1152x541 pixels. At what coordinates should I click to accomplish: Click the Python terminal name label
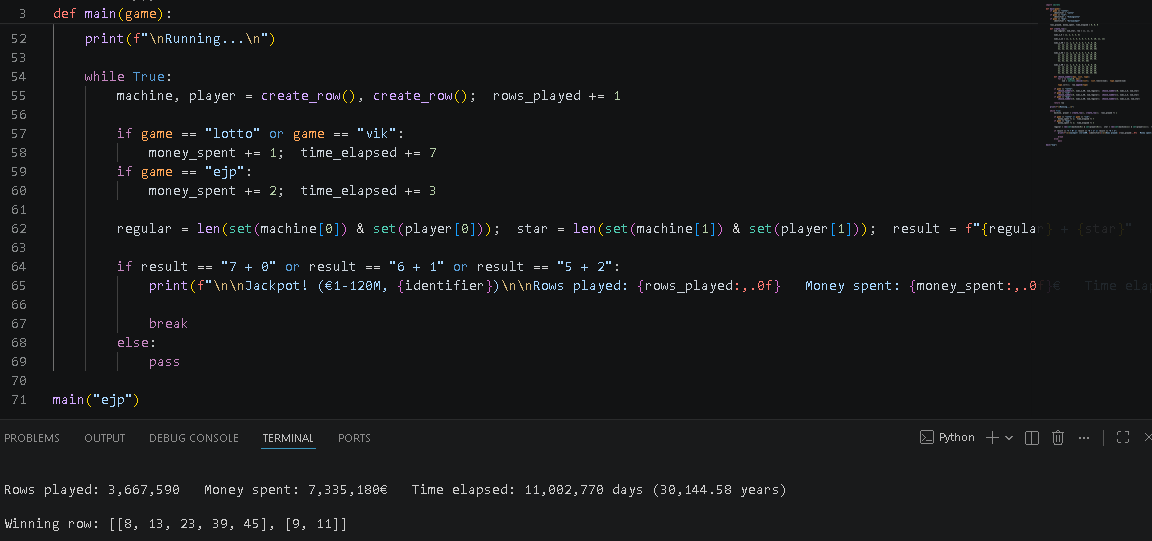pyautogui.click(x=957, y=437)
